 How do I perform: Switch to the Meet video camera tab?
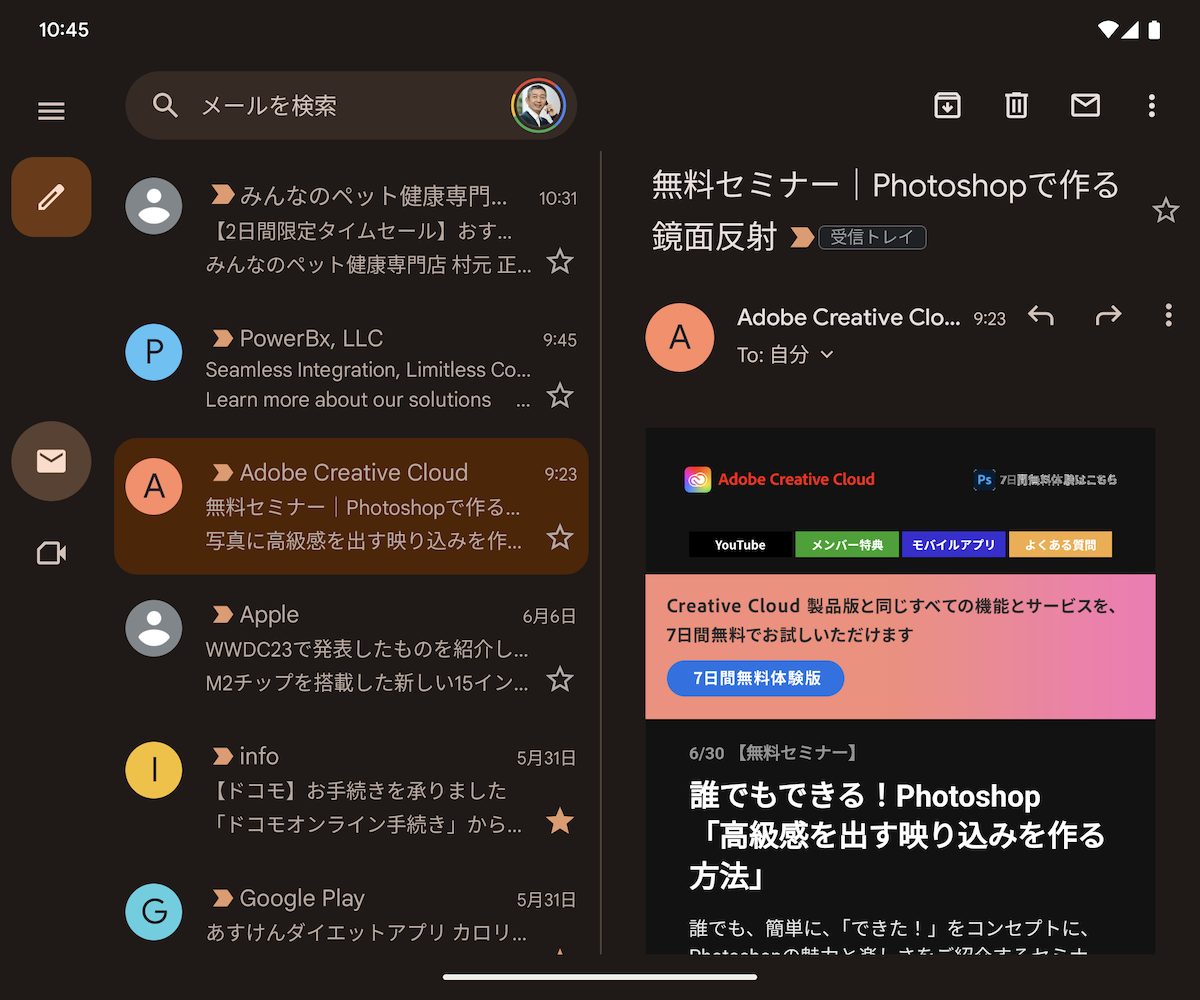pyautogui.click(x=51, y=553)
